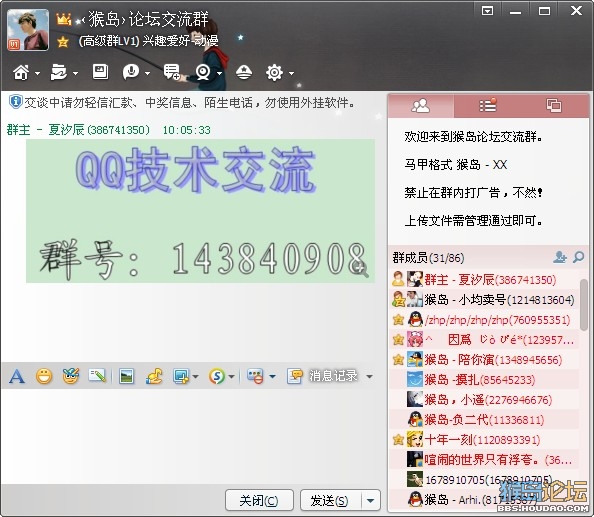Open the emoticon smiley picker
Viewport: 594px width, 517px height.
coord(44,376)
